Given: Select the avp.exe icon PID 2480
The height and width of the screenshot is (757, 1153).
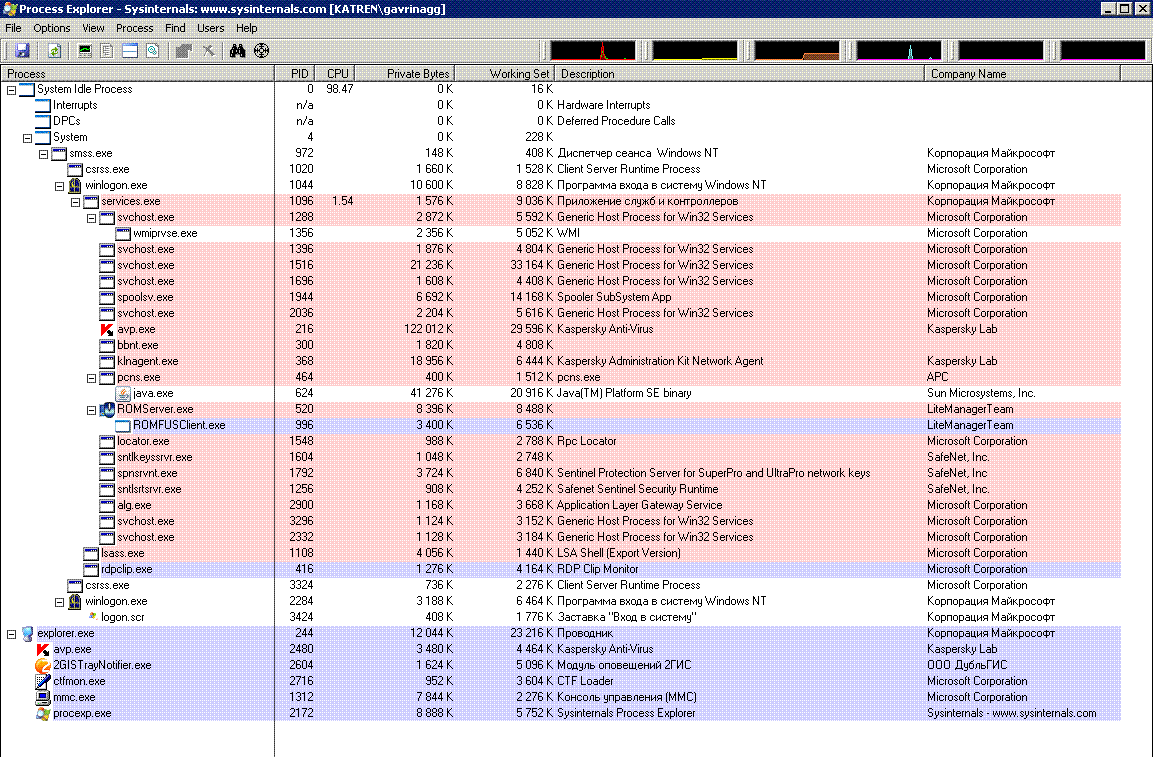Looking at the screenshot, I should (43, 650).
